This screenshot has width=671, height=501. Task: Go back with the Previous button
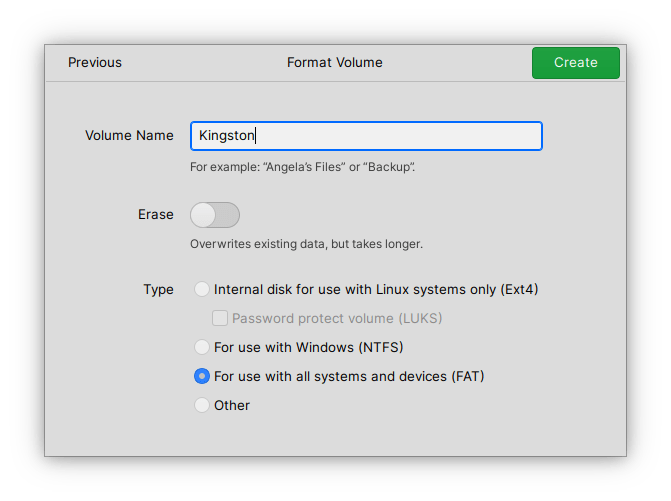coord(95,62)
